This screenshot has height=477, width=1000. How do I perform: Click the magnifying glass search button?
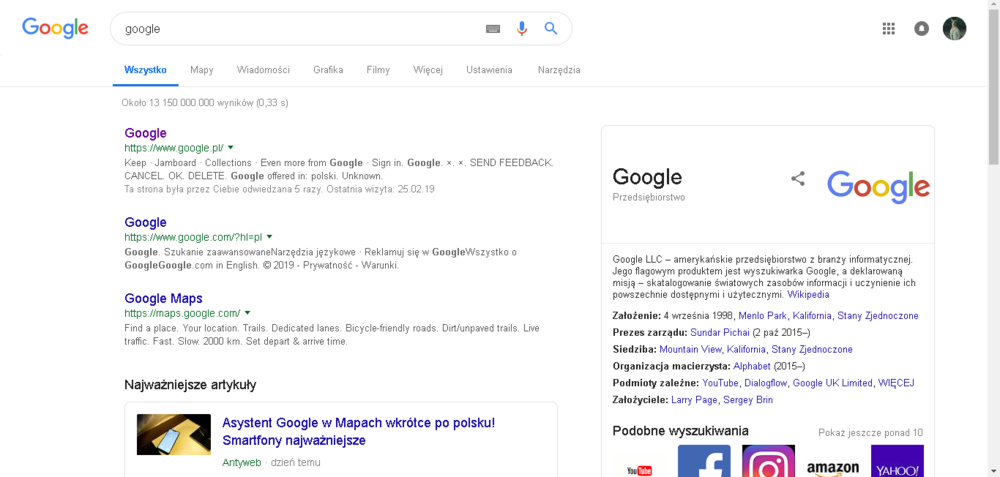click(550, 28)
